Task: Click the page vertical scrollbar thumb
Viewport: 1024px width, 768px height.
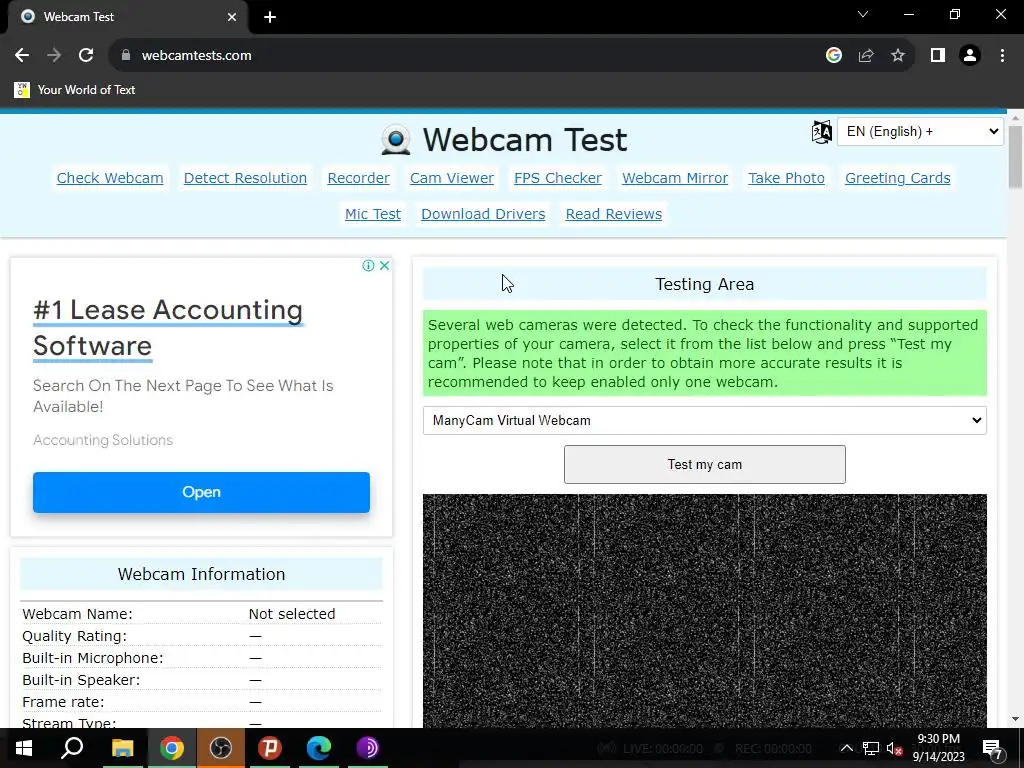Action: (x=1015, y=157)
